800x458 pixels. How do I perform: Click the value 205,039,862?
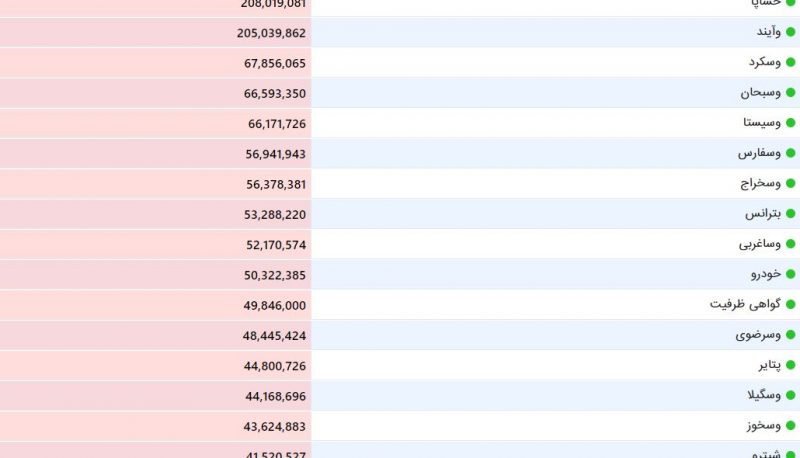(271, 33)
